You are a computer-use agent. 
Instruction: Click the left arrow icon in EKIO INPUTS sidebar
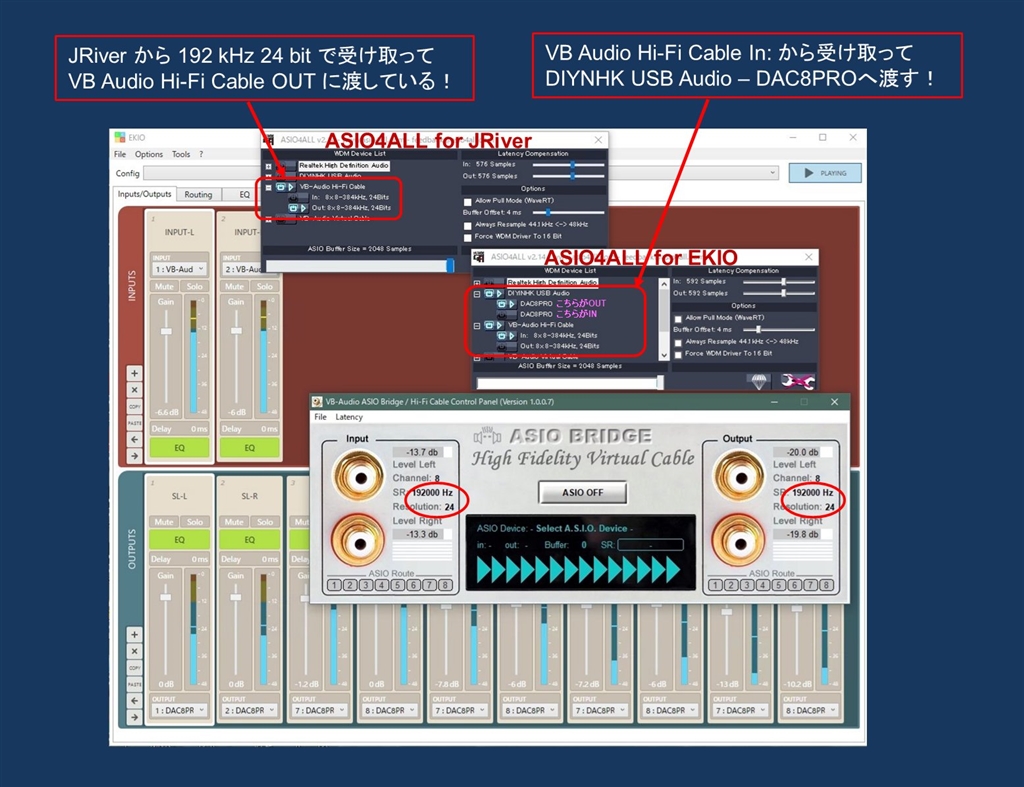(x=135, y=439)
